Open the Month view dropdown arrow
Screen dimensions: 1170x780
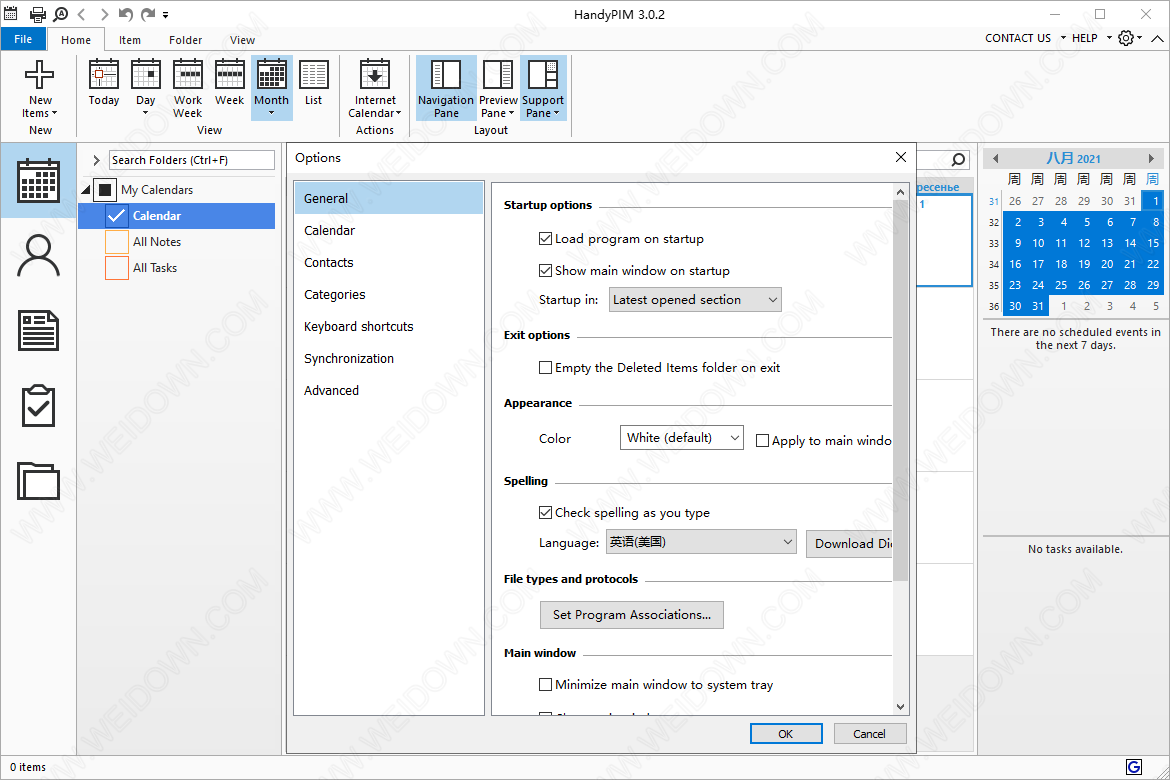[x=272, y=113]
